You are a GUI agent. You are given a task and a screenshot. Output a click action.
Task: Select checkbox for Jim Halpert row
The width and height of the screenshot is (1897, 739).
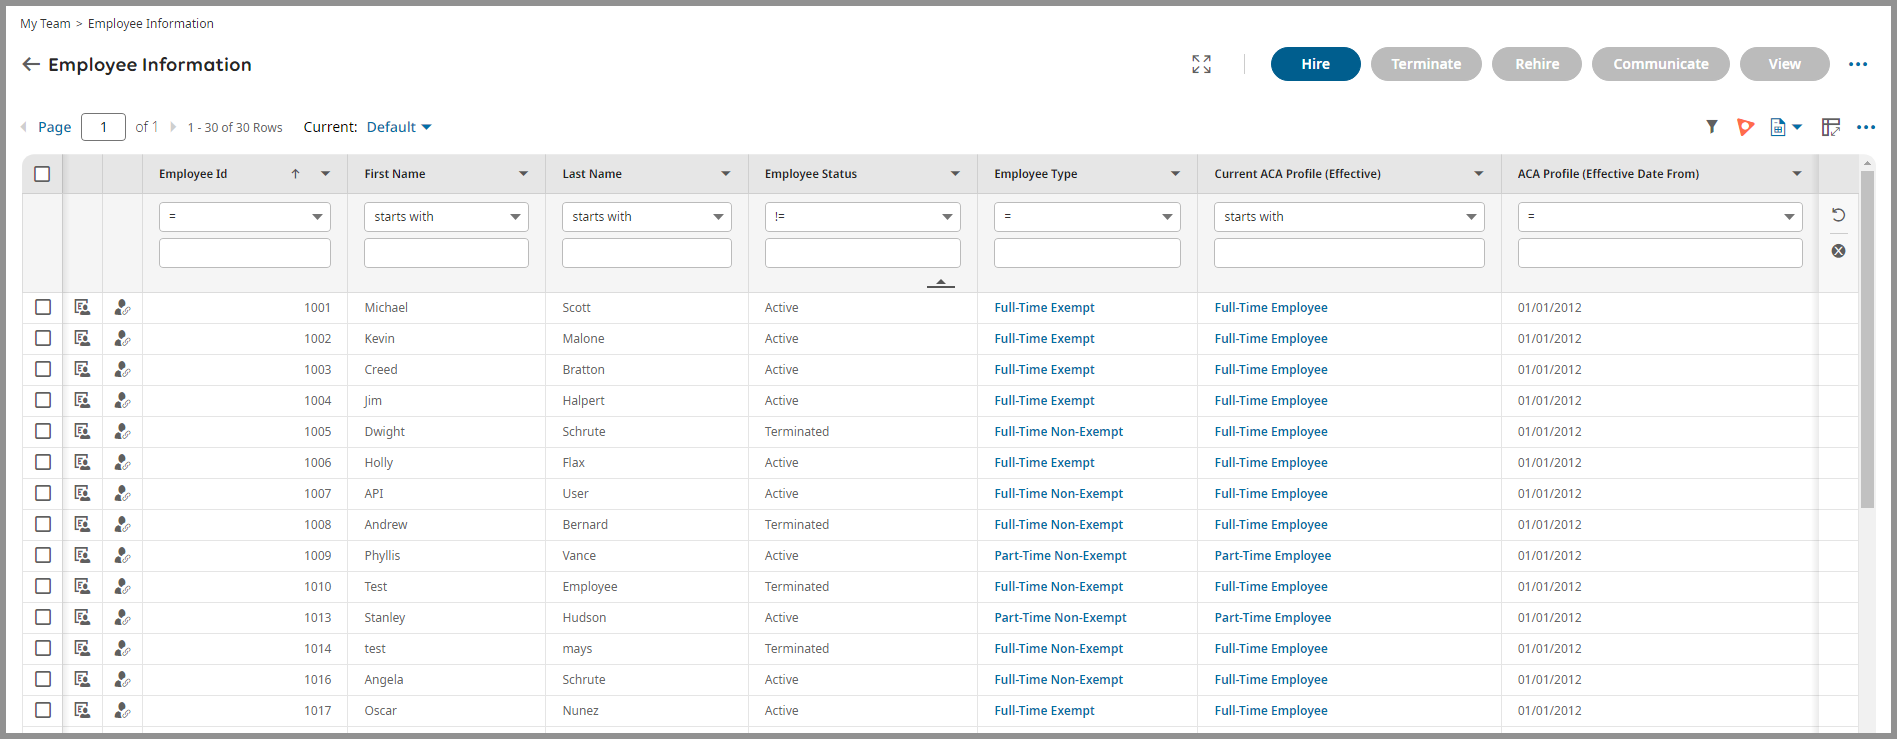pyautogui.click(x=43, y=400)
